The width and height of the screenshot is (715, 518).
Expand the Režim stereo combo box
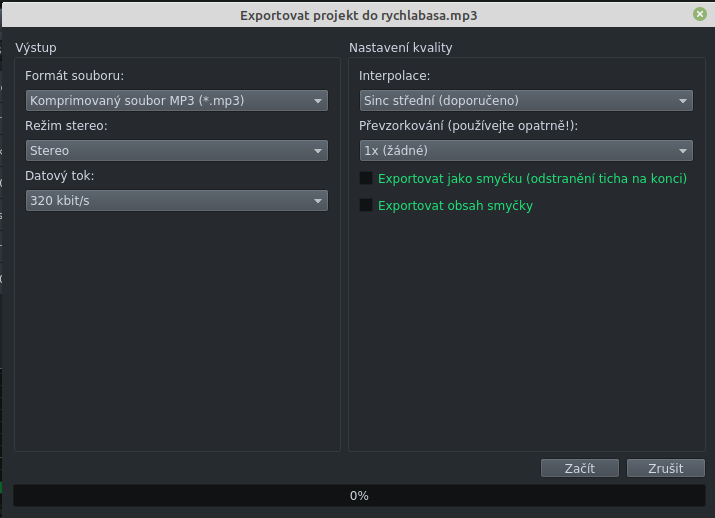pyautogui.click(x=177, y=151)
